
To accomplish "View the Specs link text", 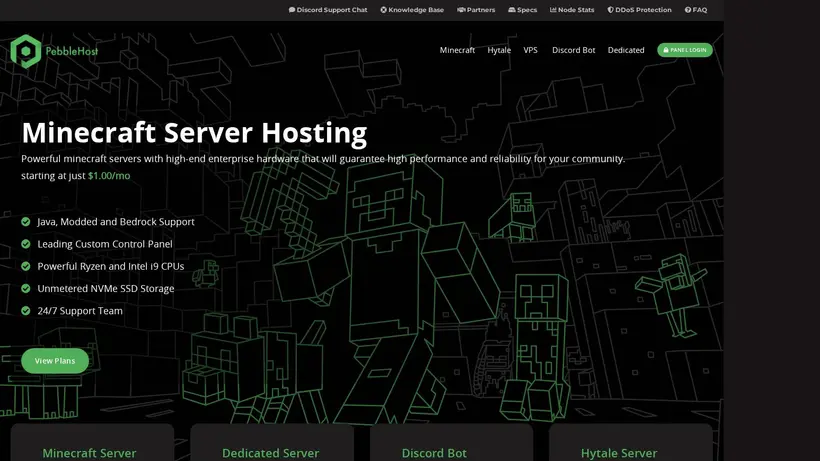I will pyautogui.click(x=527, y=10).
